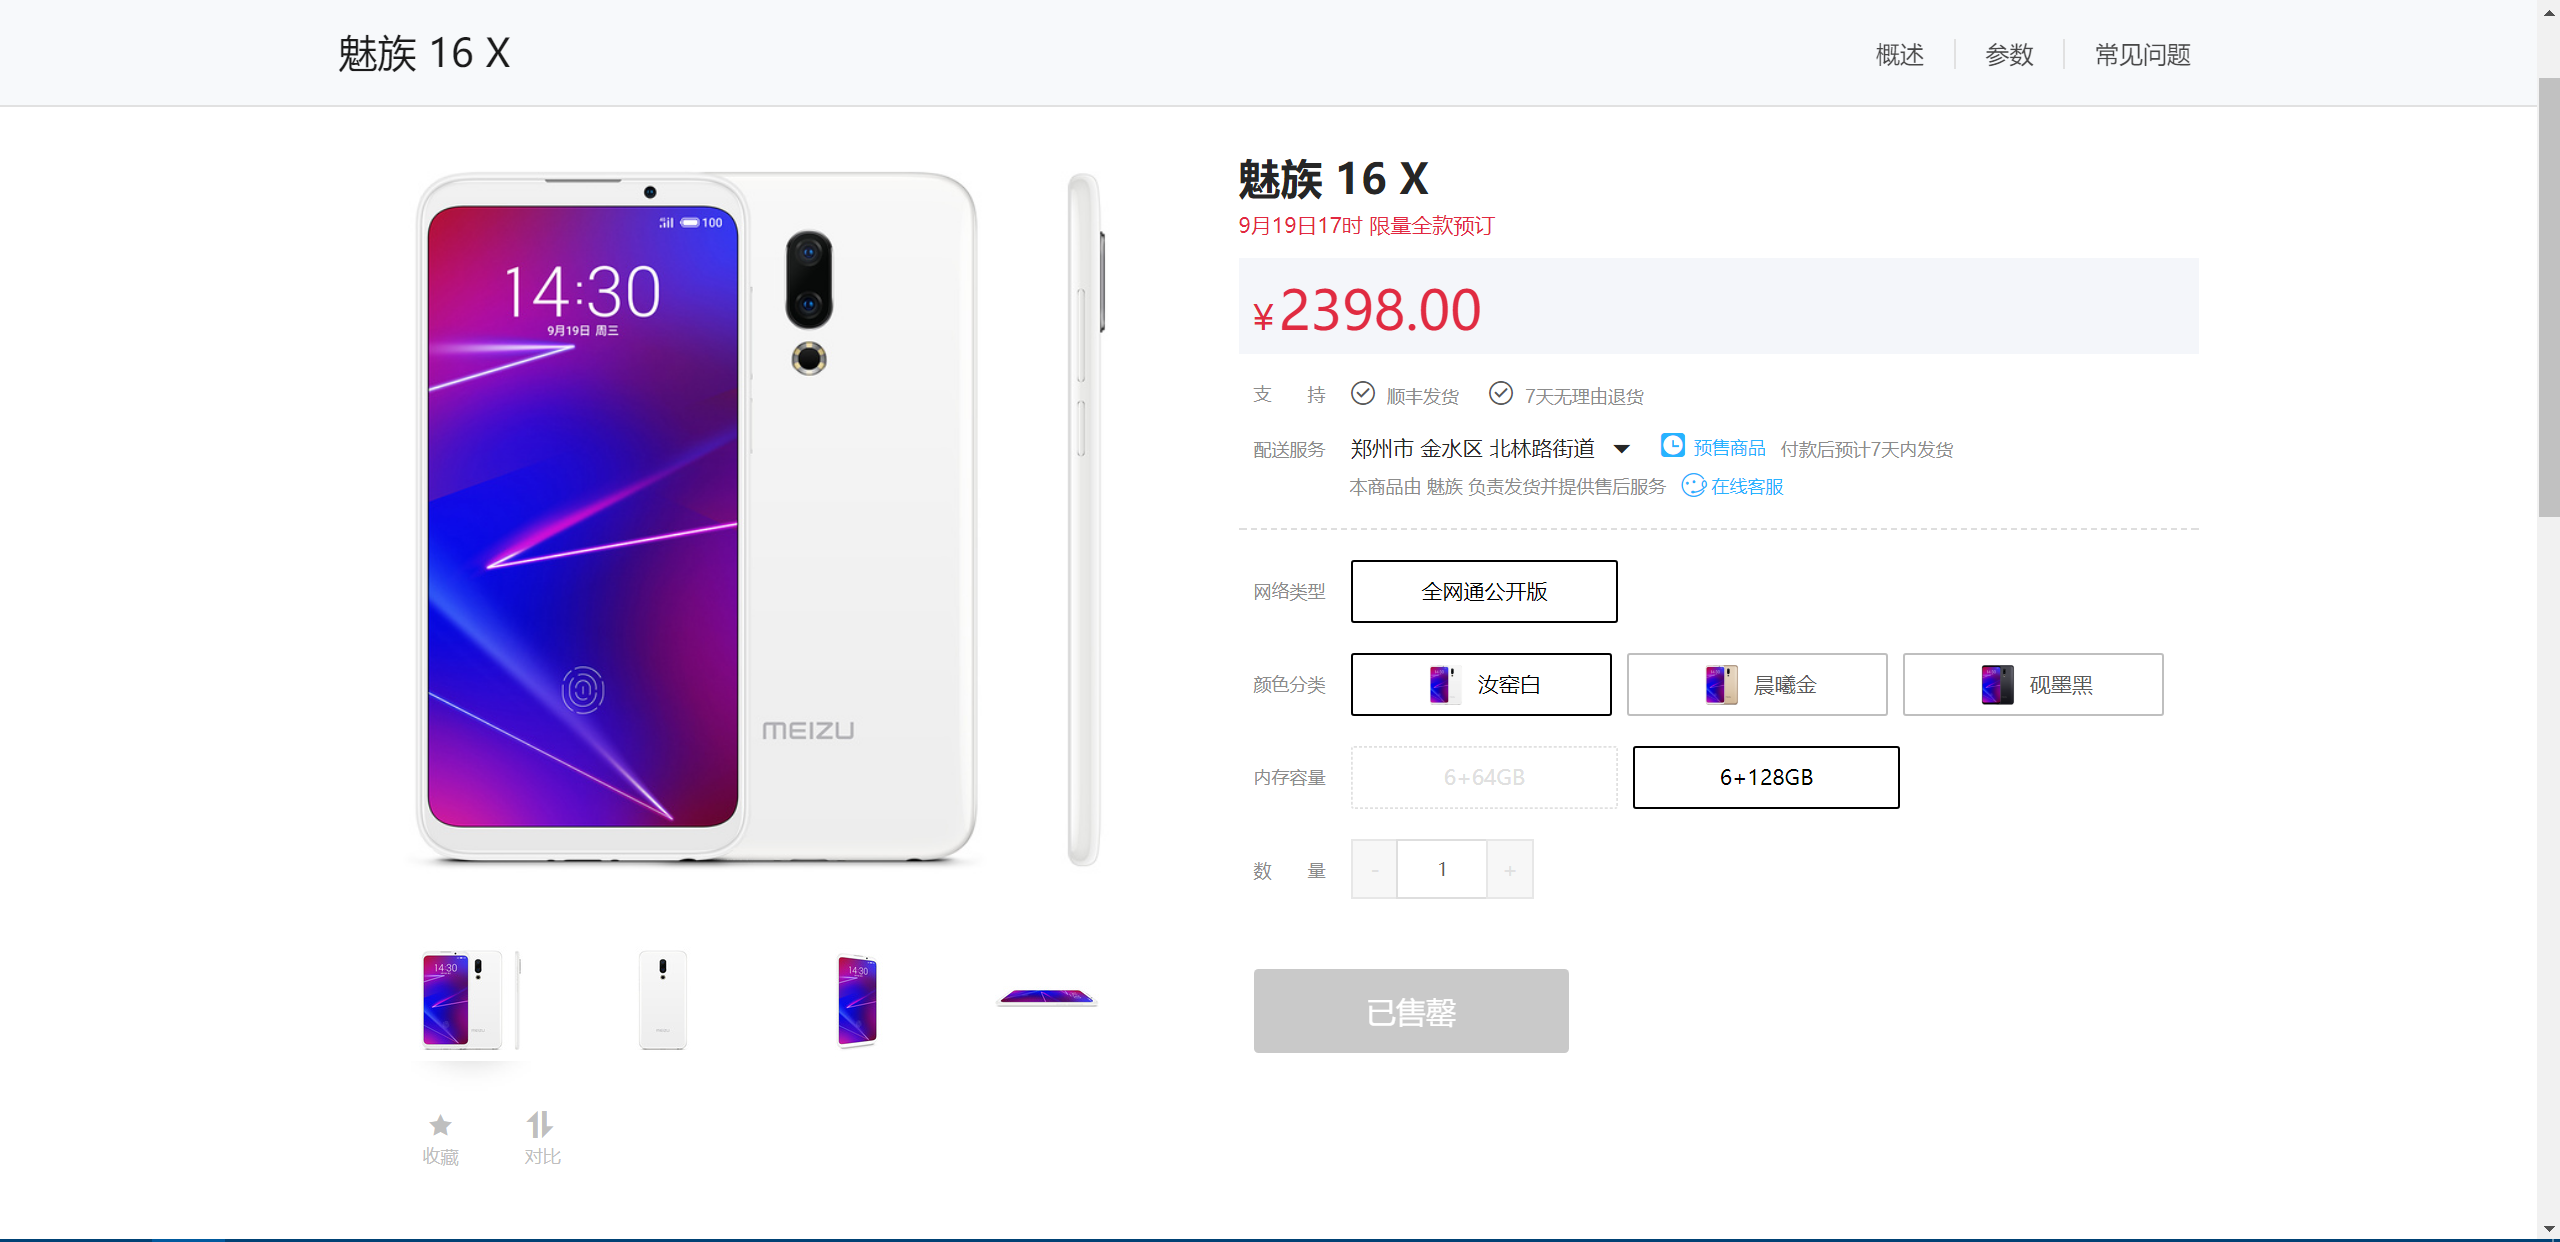Click the quantity input field
This screenshot has height=1242, width=2560.
click(x=1442, y=870)
